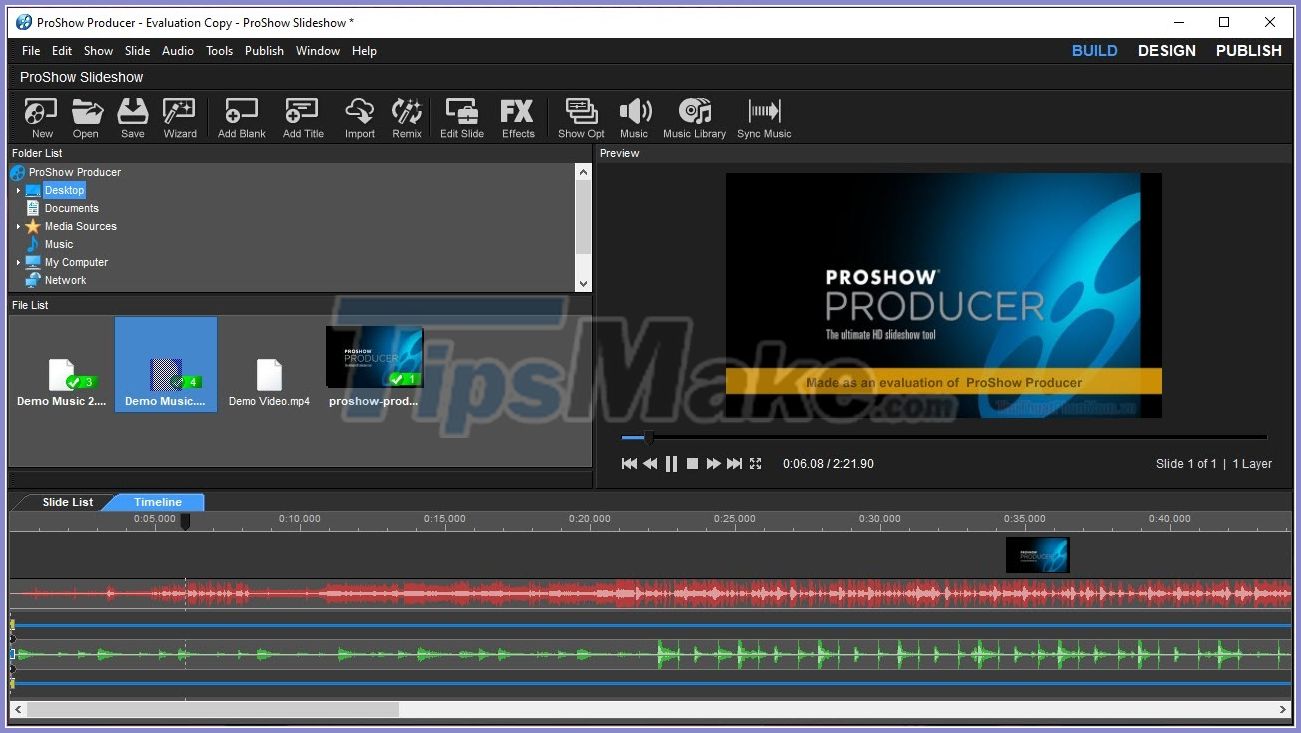
Task: Click the PUBLISH link at top right
Action: click(1248, 50)
